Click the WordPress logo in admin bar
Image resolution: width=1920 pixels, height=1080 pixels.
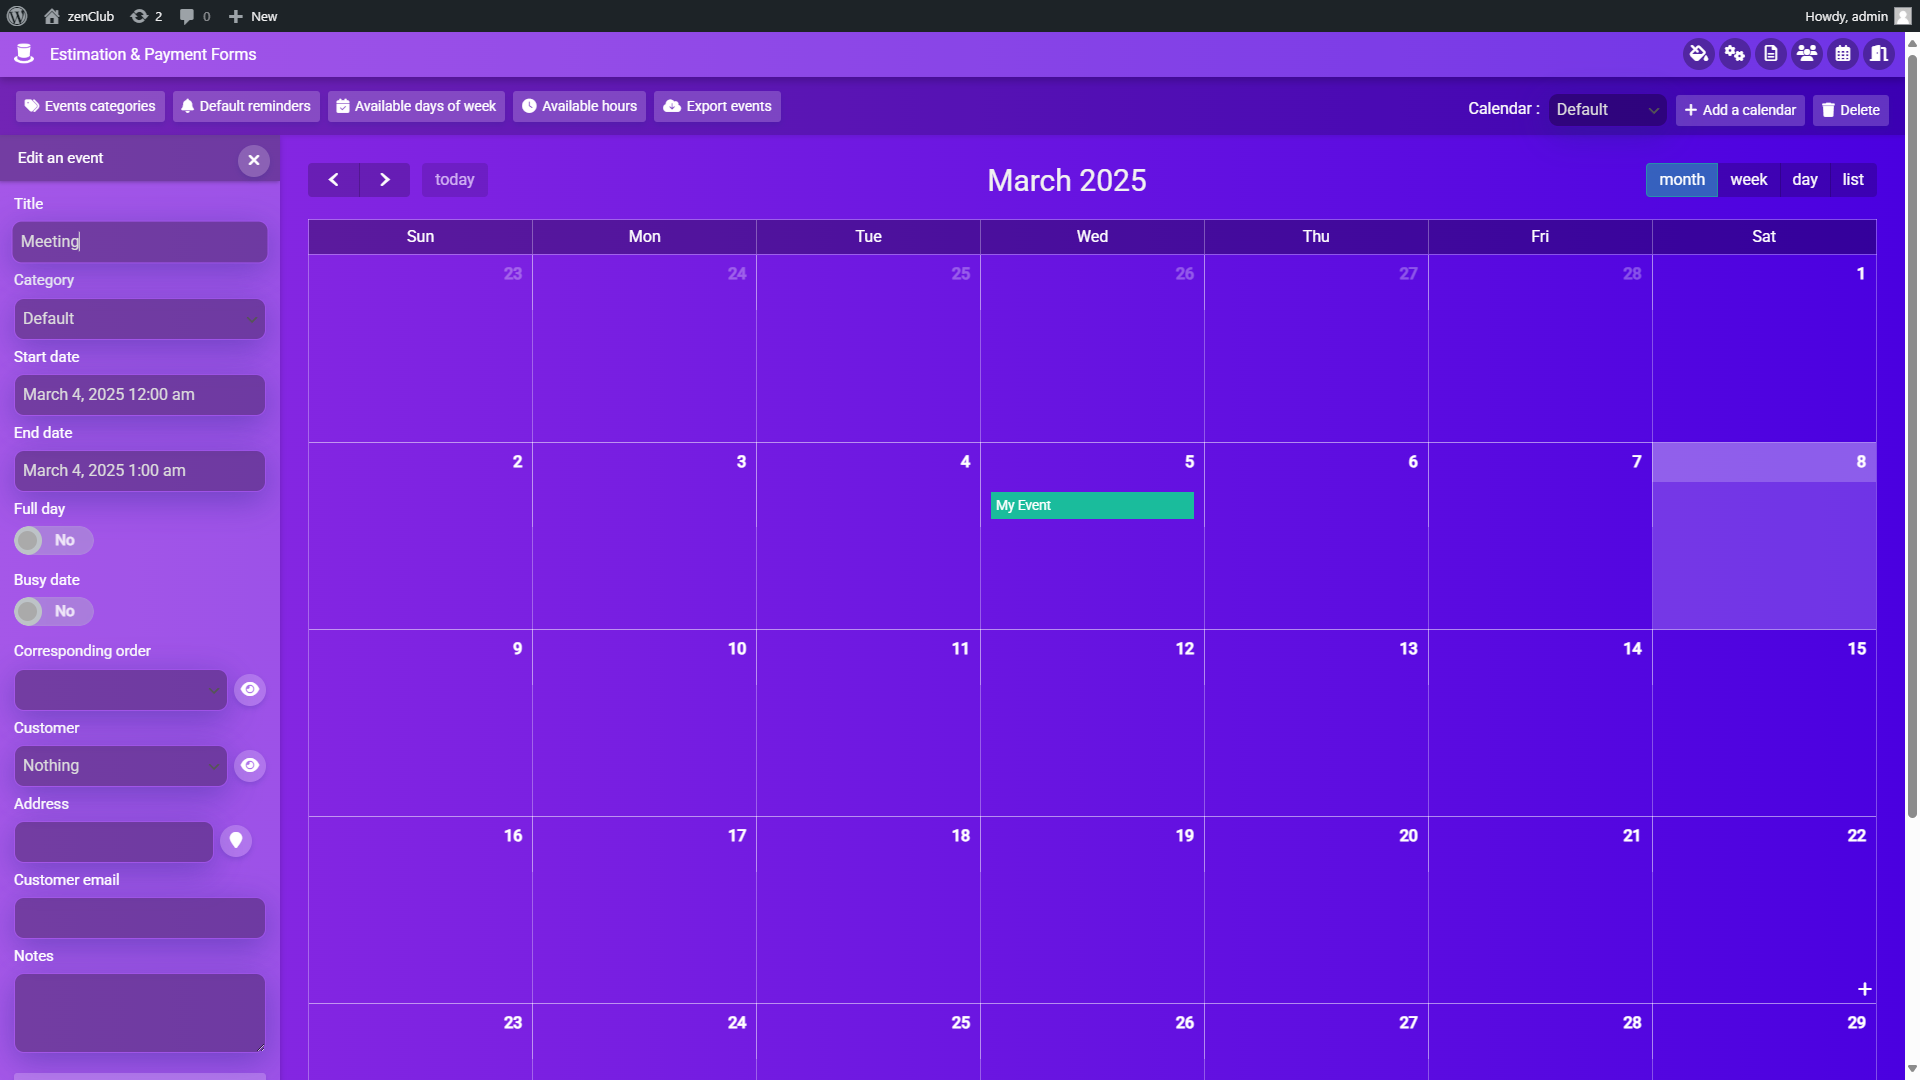tap(16, 16)
